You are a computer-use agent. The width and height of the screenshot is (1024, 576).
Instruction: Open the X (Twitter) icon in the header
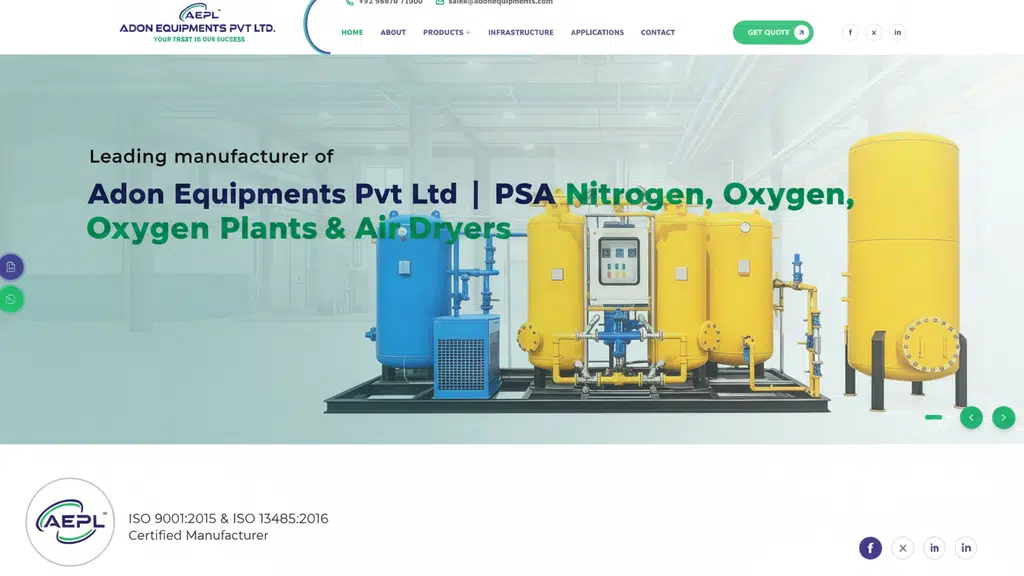[874, 33]
